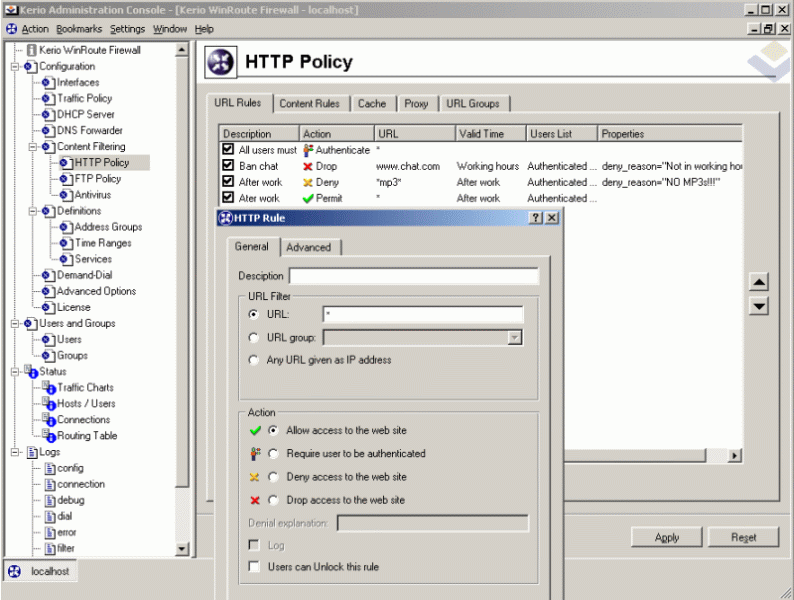Click the DHCP Server node icon
The image size is (794, 600).
point(48,115)
